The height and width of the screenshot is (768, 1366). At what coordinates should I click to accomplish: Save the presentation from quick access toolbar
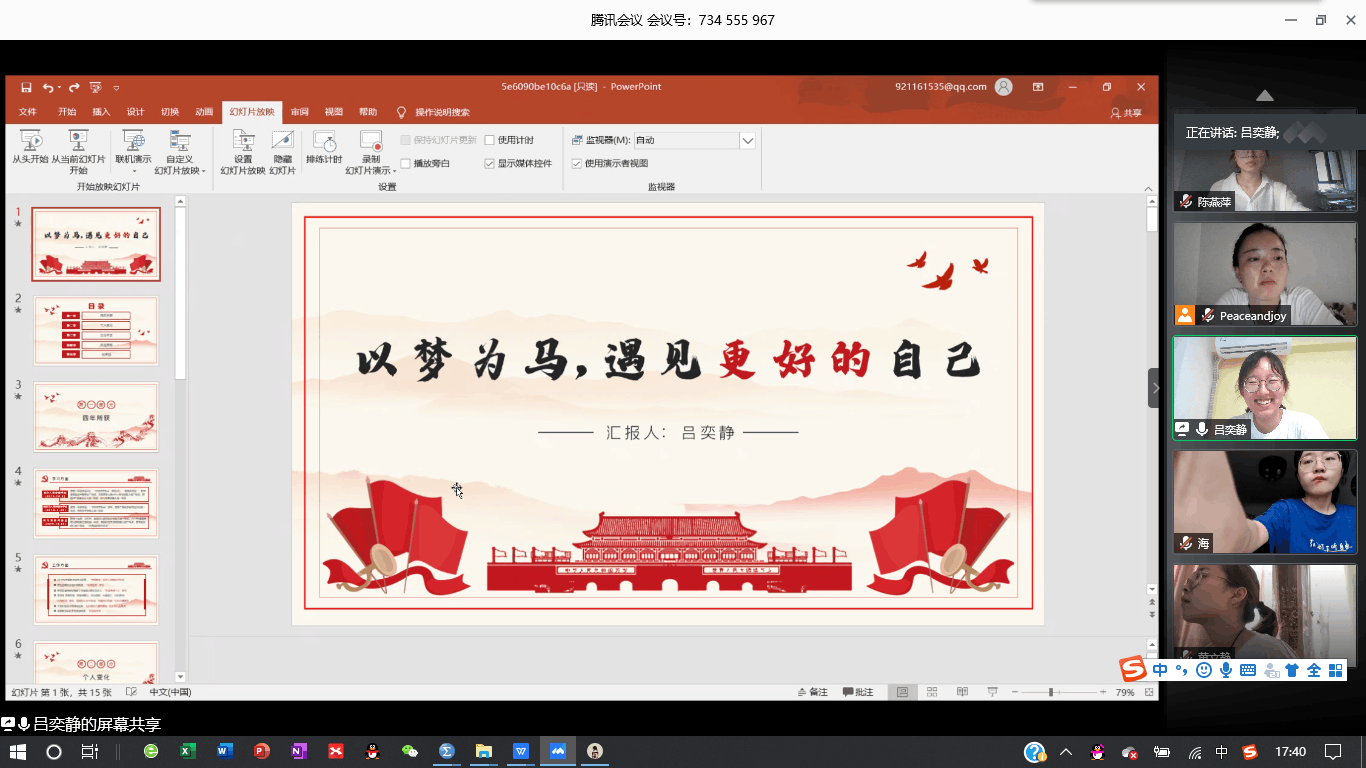pos(26,88)
